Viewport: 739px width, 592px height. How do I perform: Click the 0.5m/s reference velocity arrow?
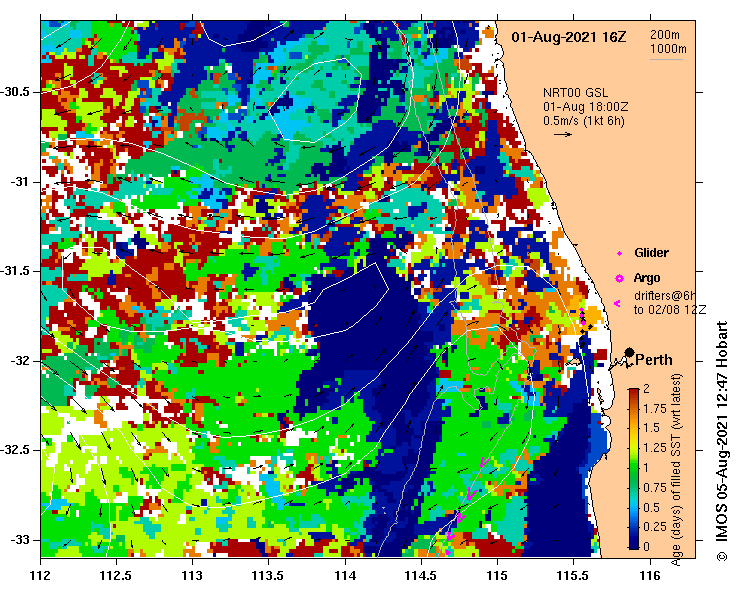tap(563, 134)
